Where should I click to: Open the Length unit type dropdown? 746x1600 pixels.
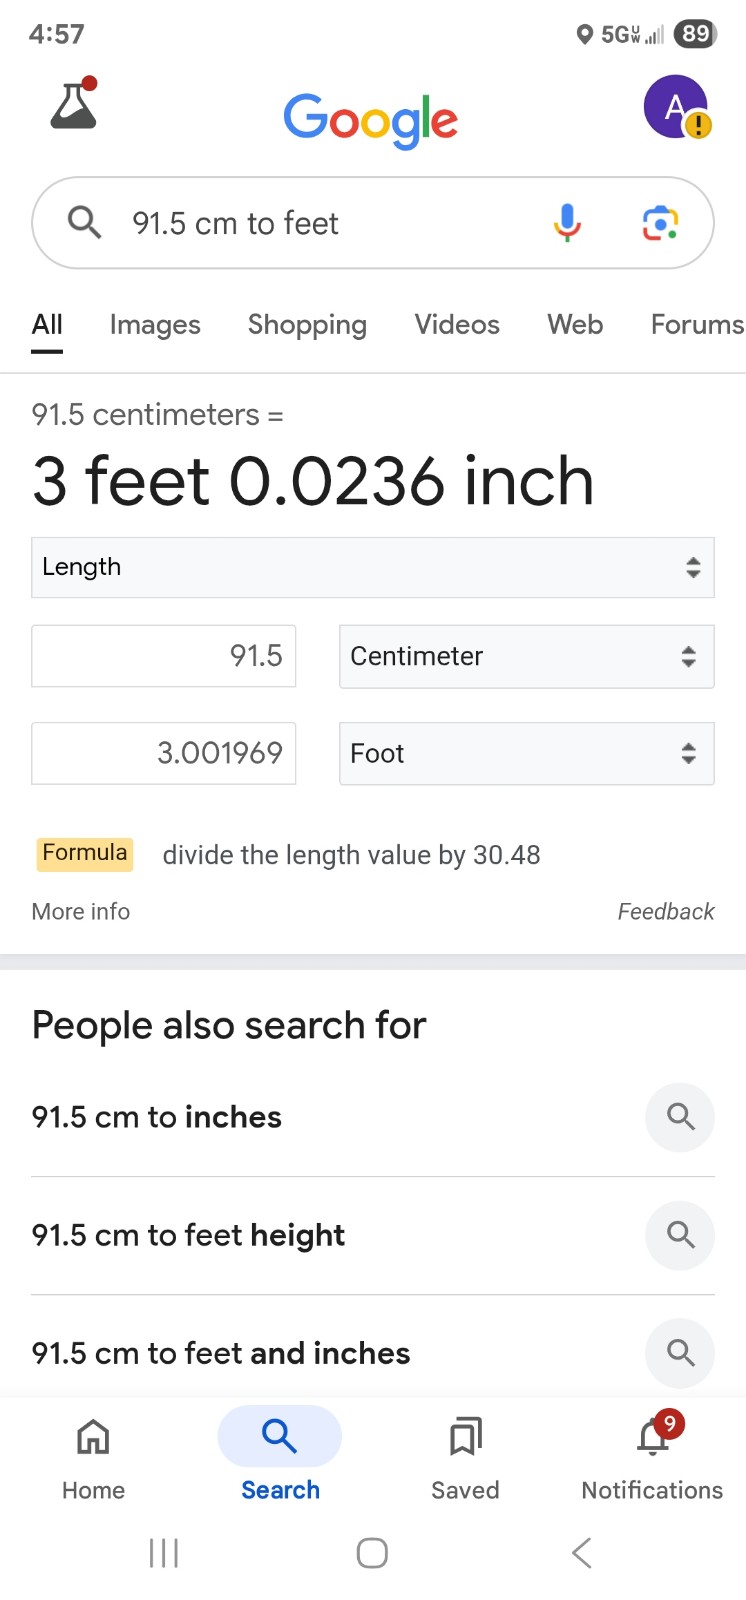[x=373, y=567]
